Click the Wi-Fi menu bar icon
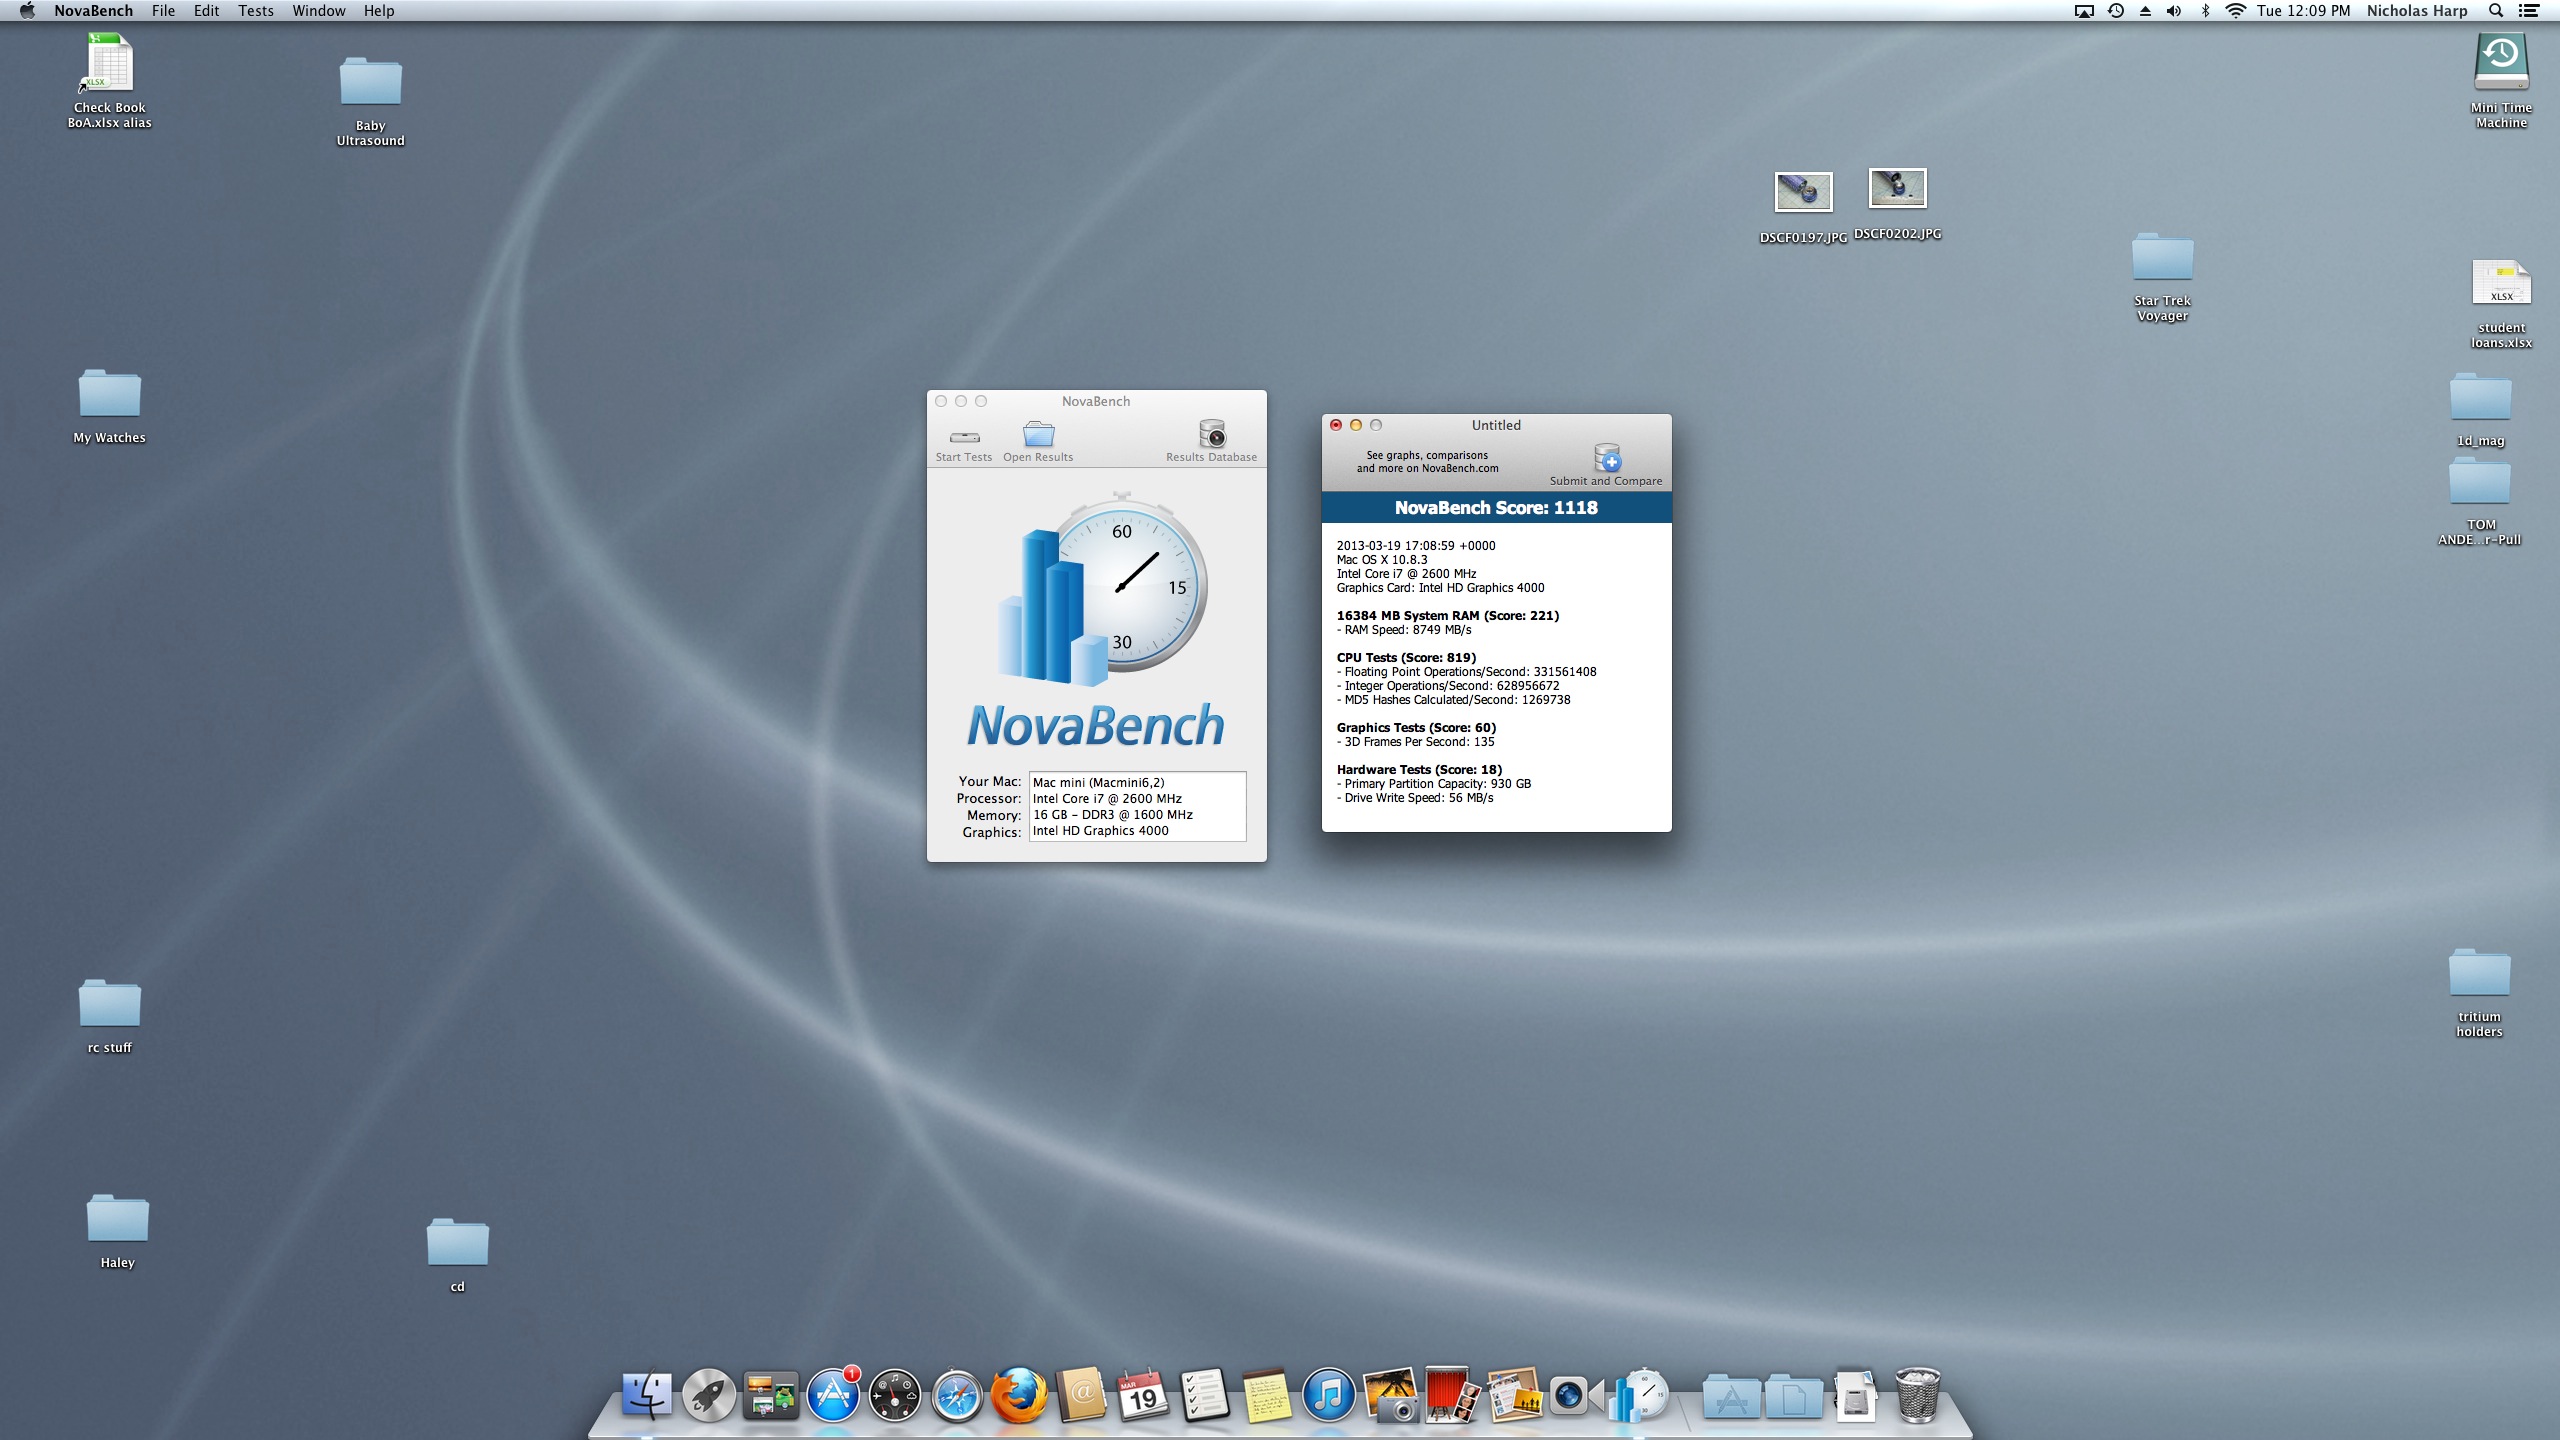 2235,11
